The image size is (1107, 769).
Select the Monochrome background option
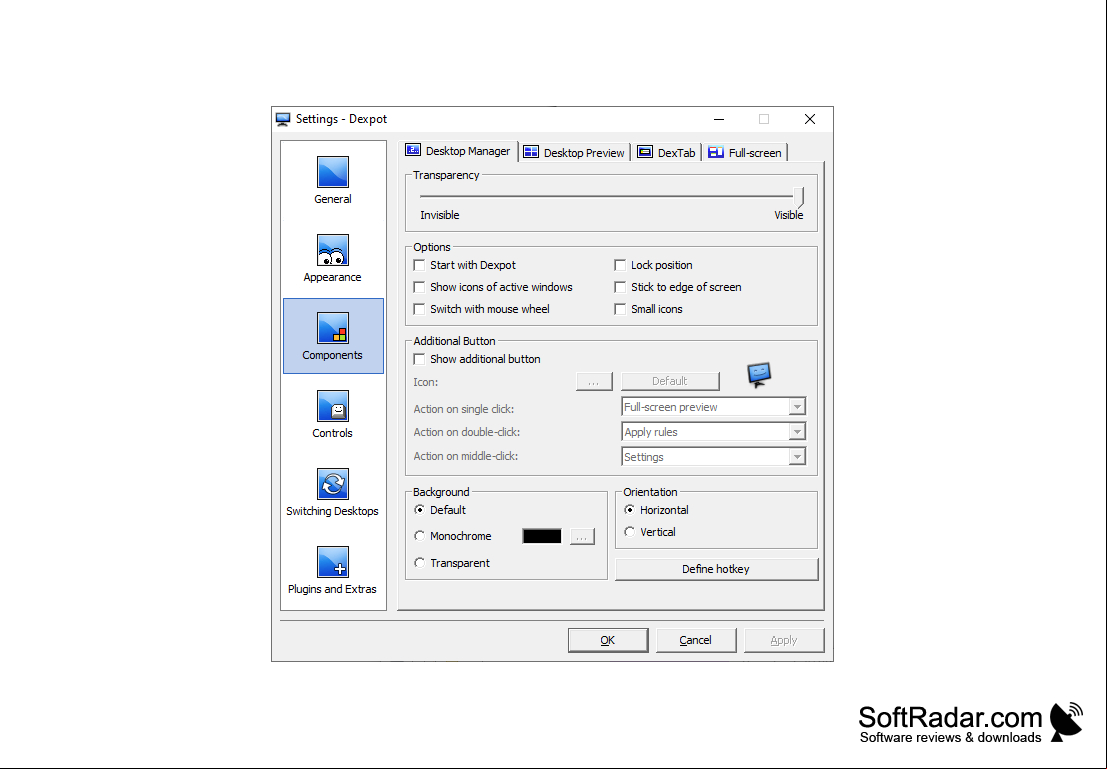point(419,536)
